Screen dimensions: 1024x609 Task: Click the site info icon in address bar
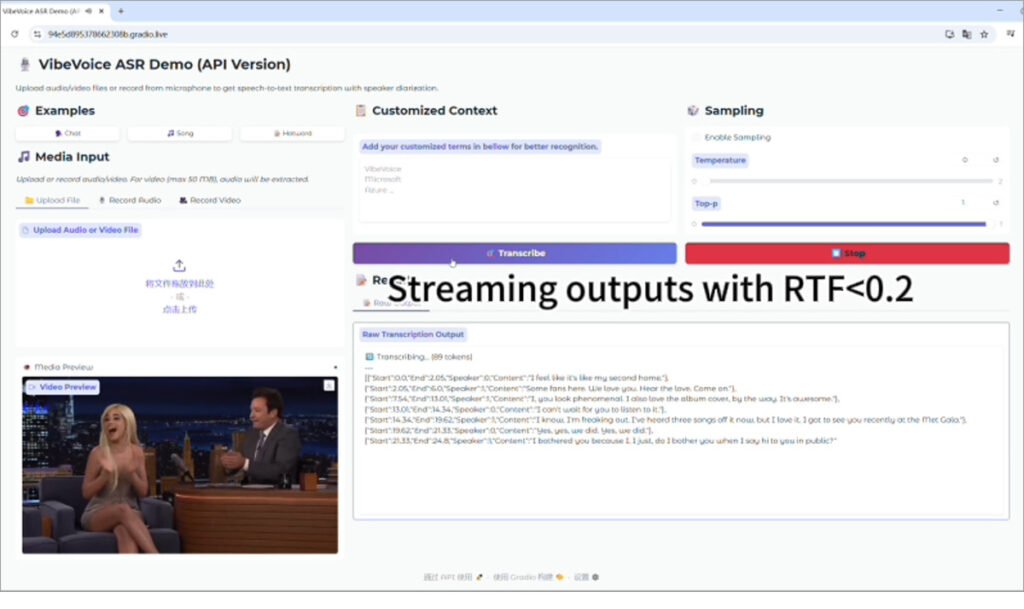click(x=37, y=33)
